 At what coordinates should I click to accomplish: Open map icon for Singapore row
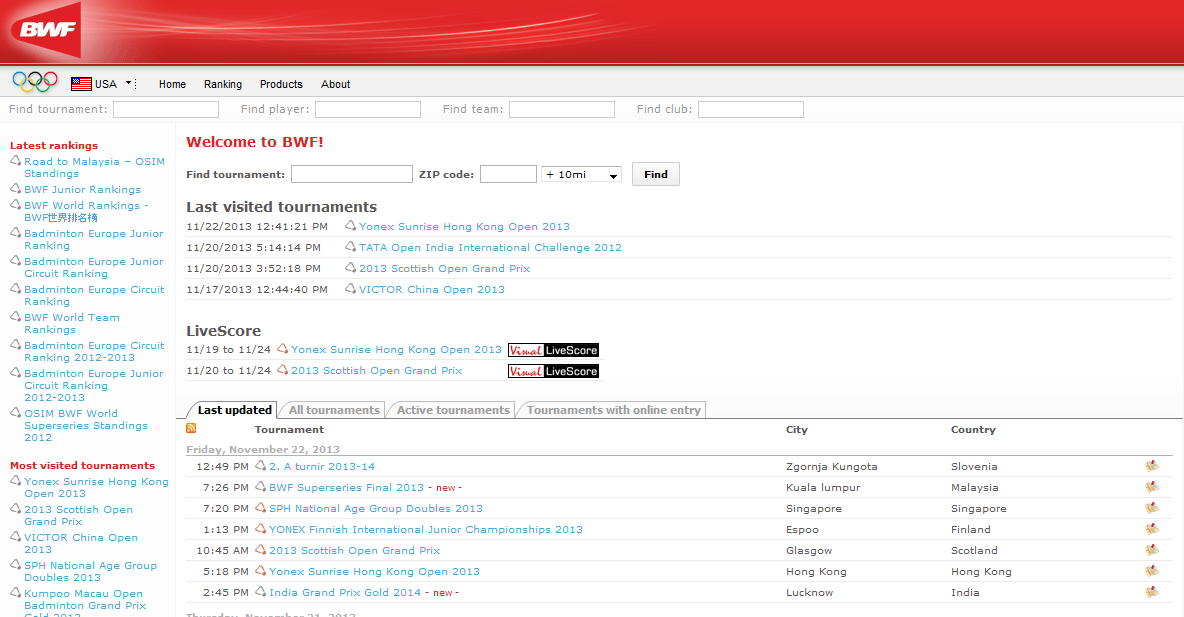coord(1152,508)
